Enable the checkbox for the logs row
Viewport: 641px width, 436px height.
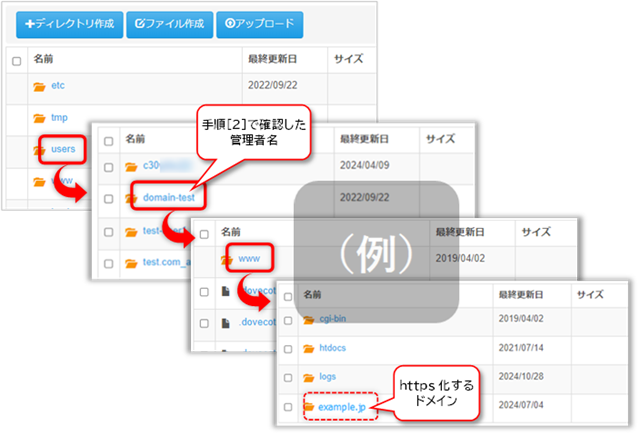coord(286,378)
